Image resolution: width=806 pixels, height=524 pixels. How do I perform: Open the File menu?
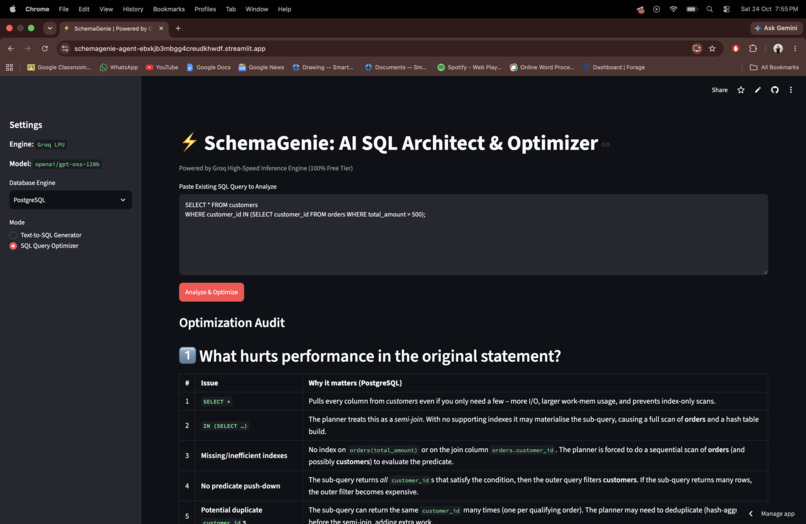(x=64, y=9)
